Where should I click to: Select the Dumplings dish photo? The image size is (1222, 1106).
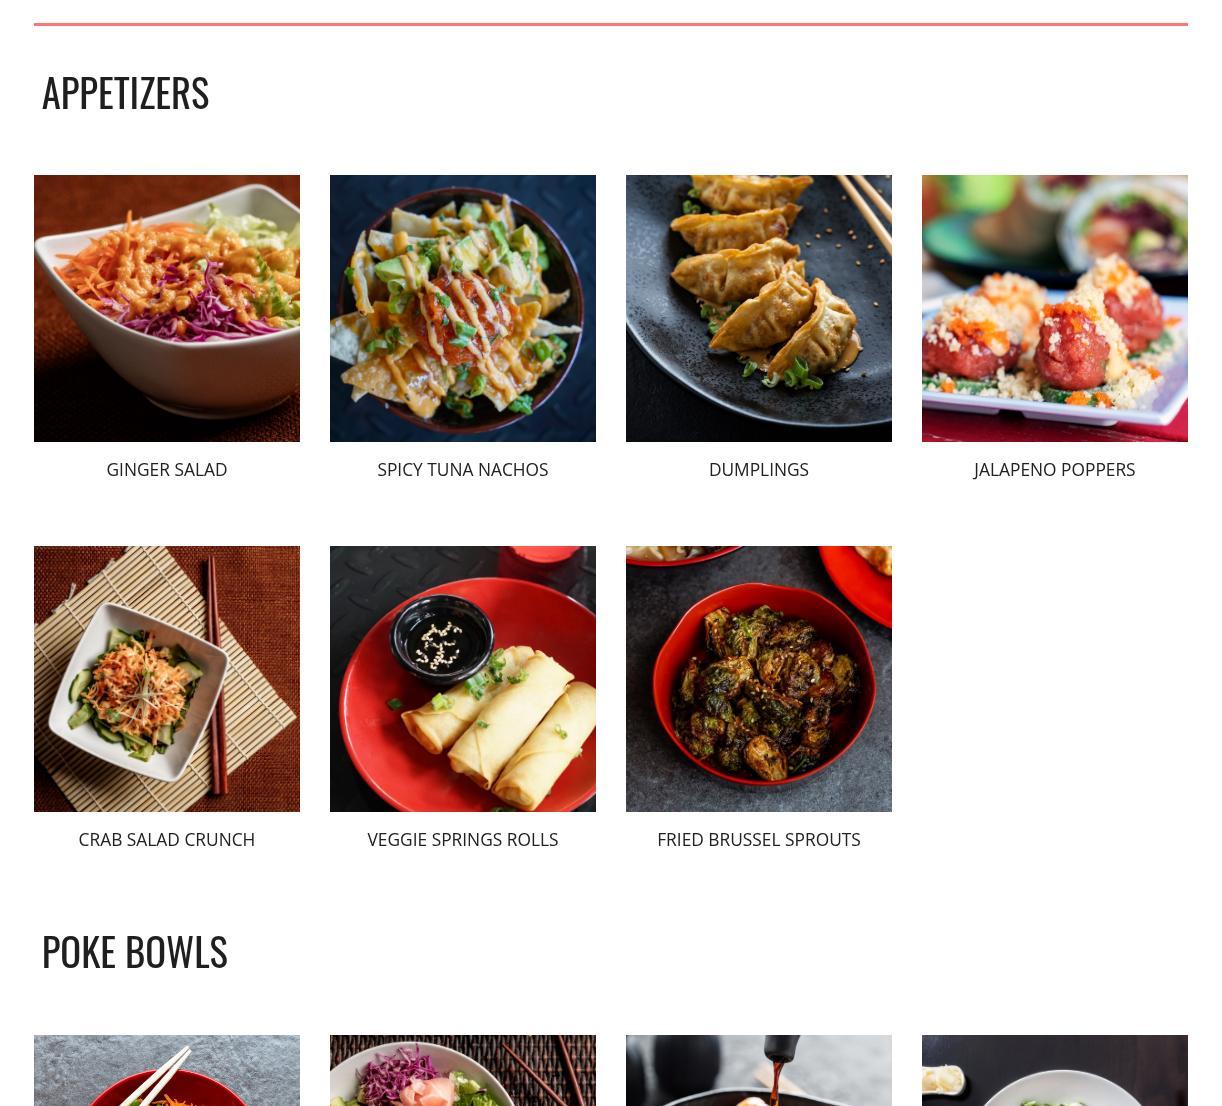(x=759, y=308)
